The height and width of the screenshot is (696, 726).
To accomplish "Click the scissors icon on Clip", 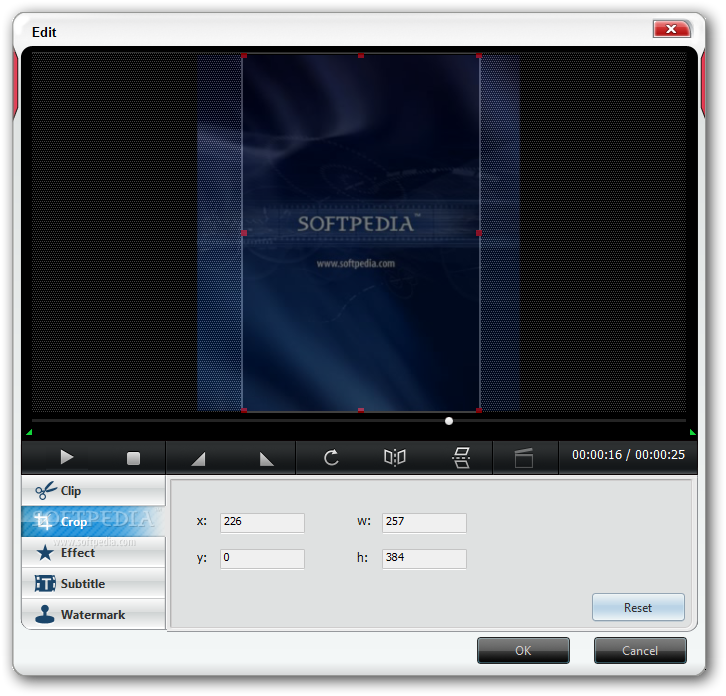I will tap(45, 490).
